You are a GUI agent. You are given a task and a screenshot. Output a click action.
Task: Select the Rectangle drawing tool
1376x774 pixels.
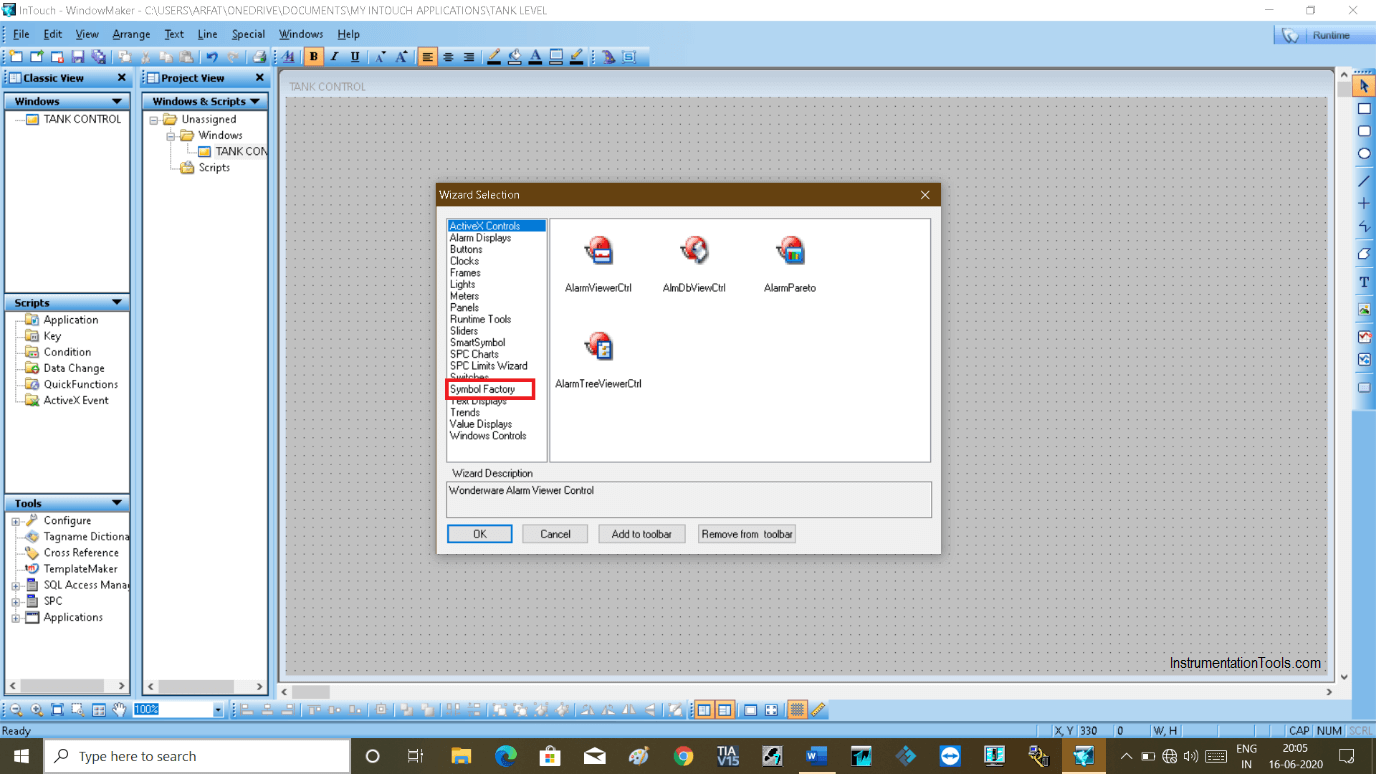click(x=1364, y=109)
